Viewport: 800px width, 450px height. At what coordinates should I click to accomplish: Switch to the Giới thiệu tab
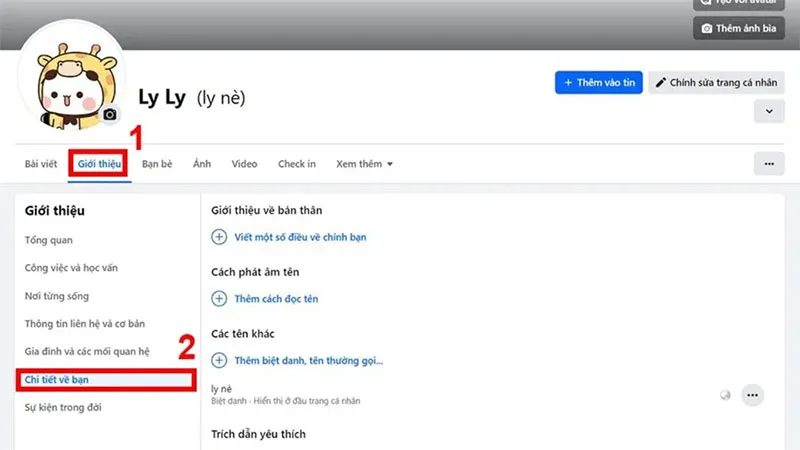(99, 164)
